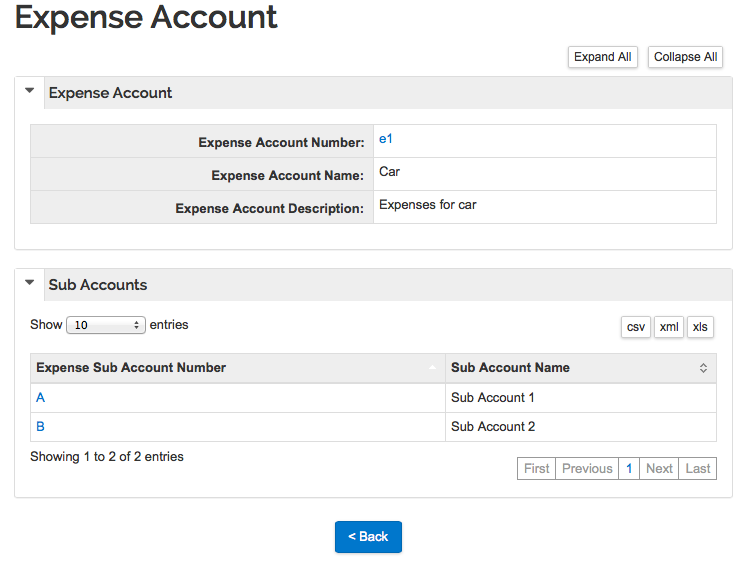Sort by Sub Account Name column

tap(510, 368)
